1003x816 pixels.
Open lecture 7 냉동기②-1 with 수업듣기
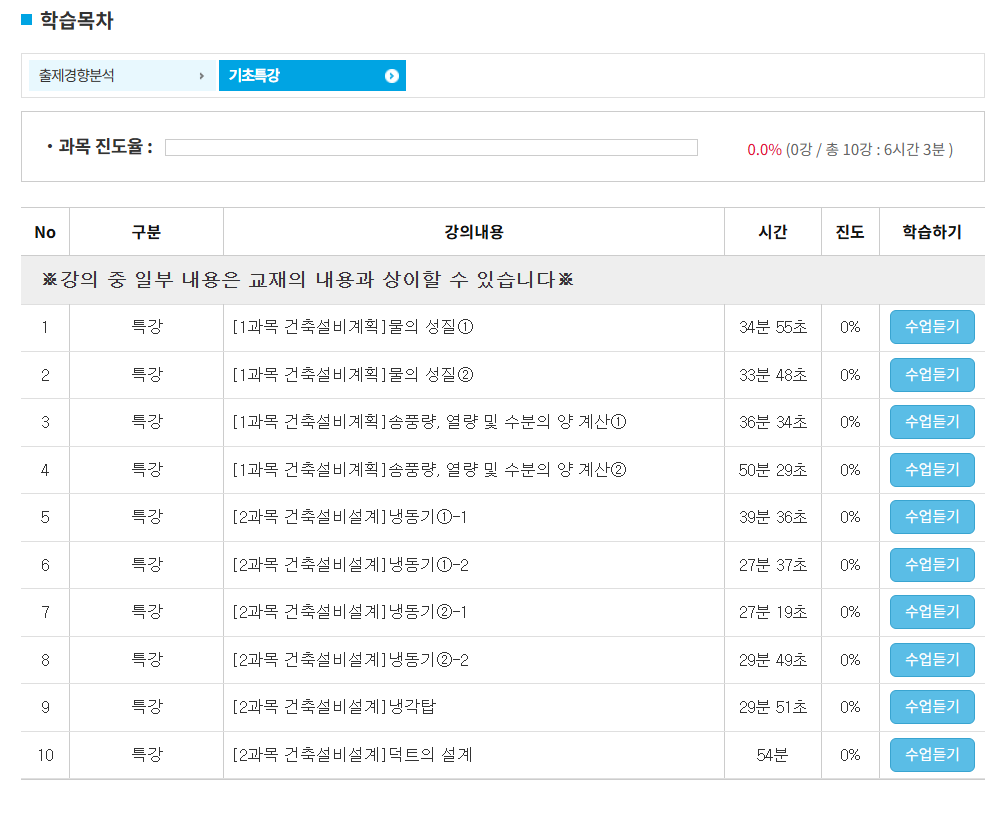coord(931,612)
